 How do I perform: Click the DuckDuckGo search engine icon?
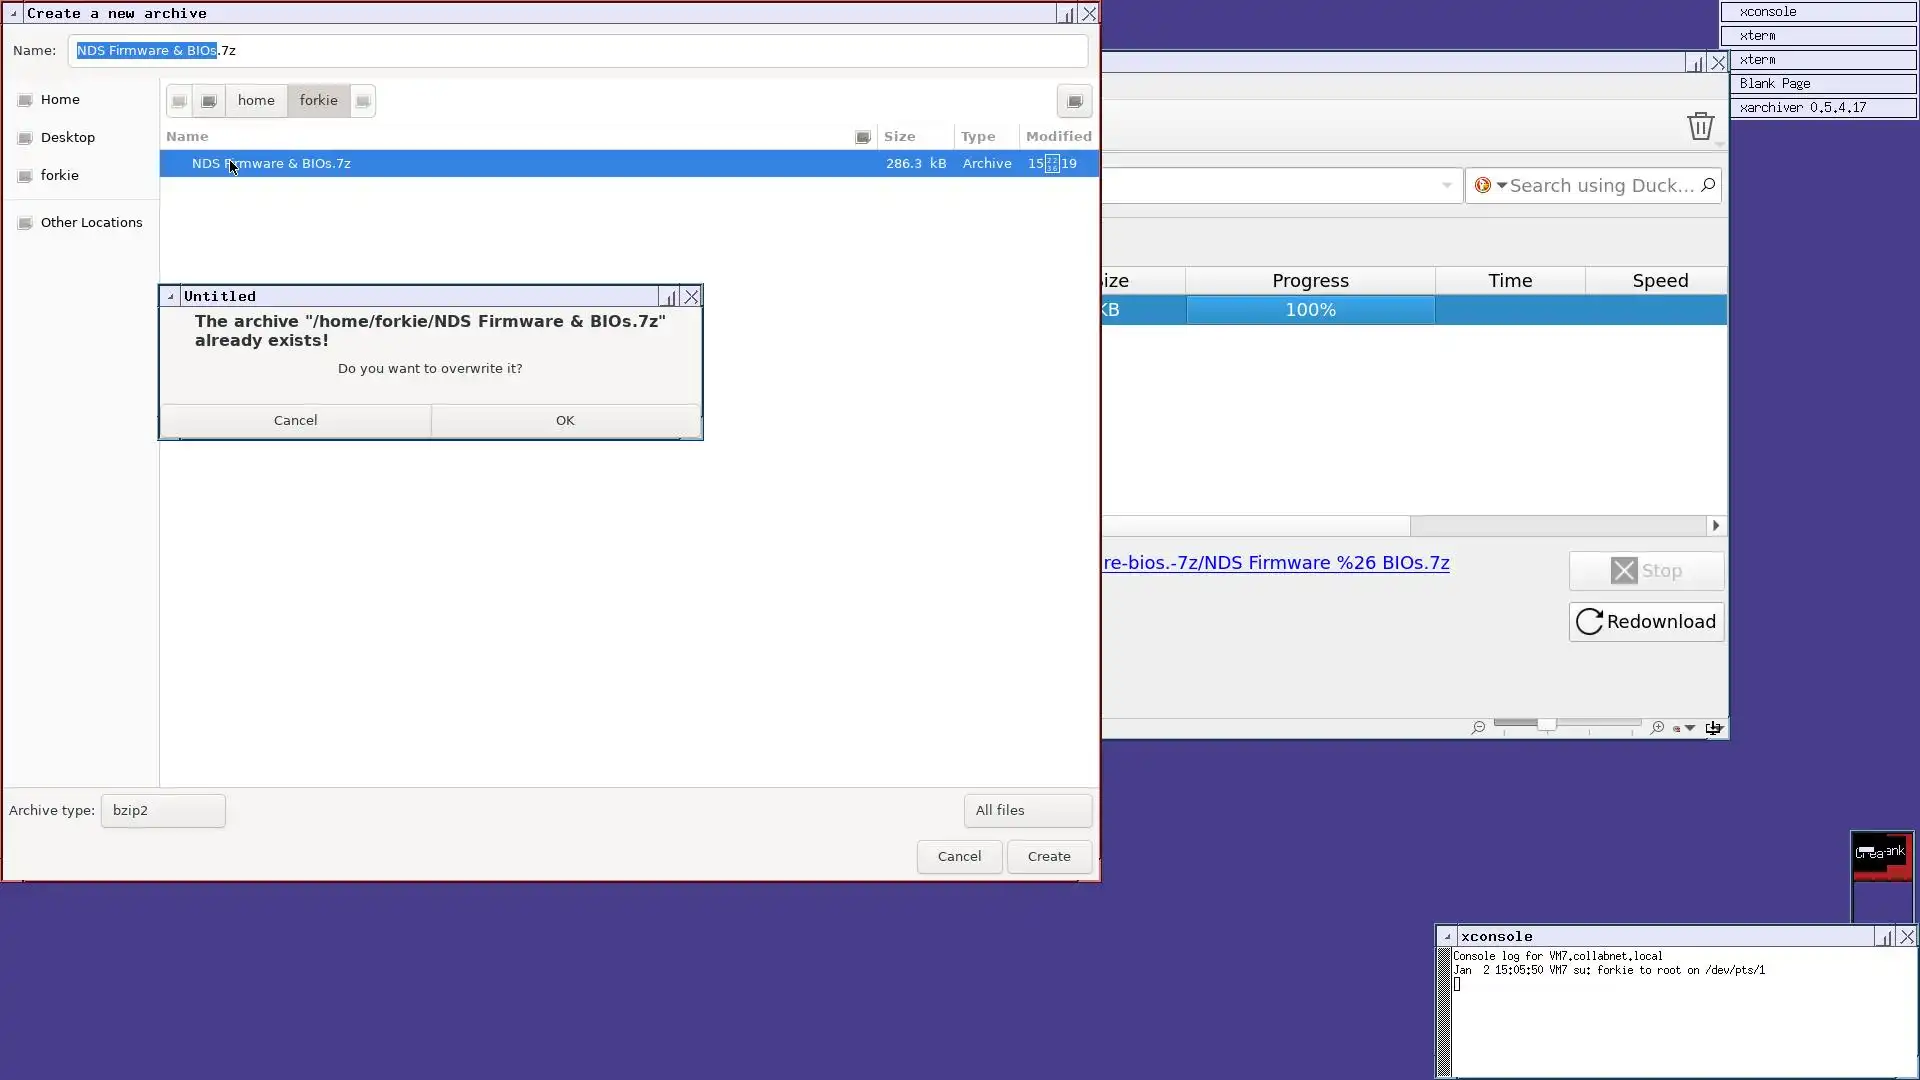[1483, 185]
